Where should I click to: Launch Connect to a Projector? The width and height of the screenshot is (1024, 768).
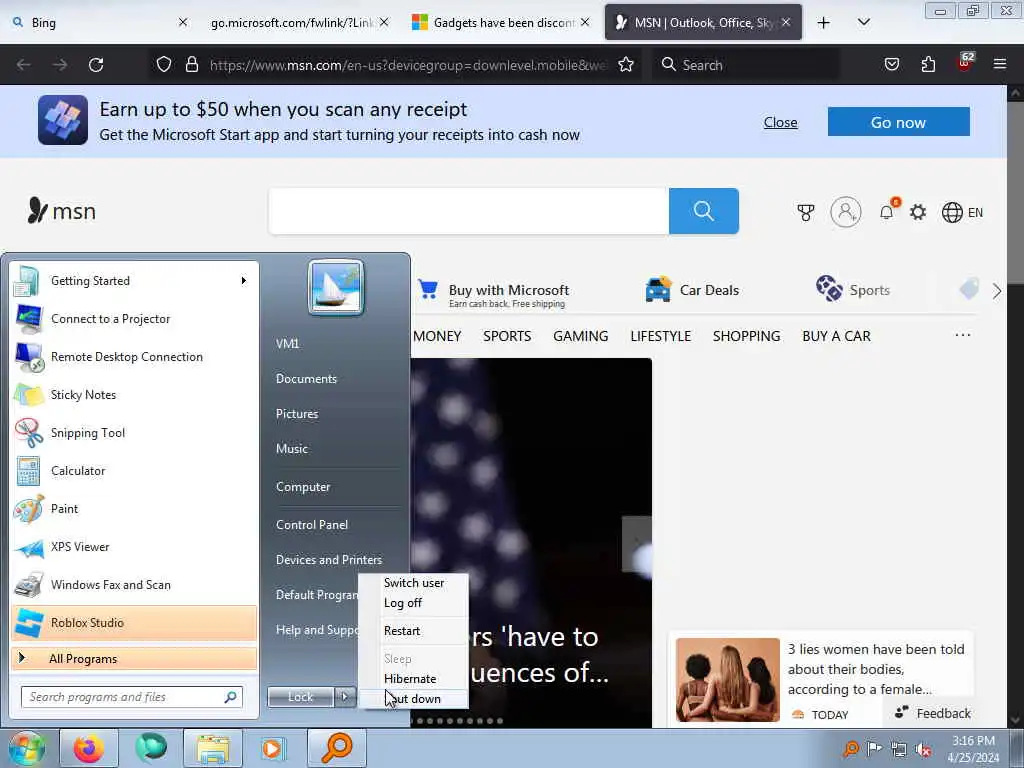pyautogui.click(x=134, y=319)
